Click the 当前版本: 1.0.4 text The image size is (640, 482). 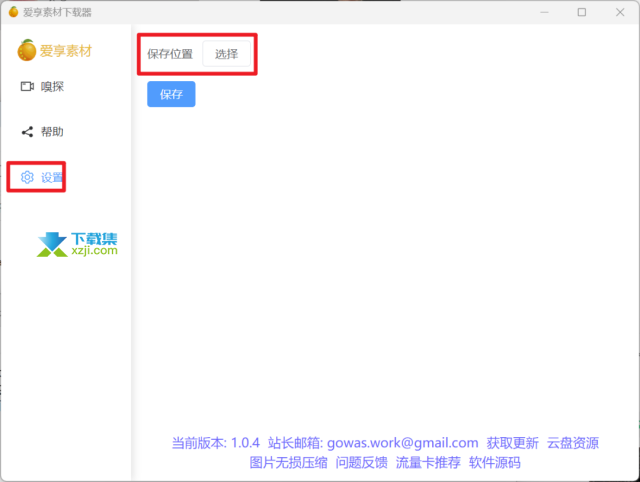click(216, 443)
